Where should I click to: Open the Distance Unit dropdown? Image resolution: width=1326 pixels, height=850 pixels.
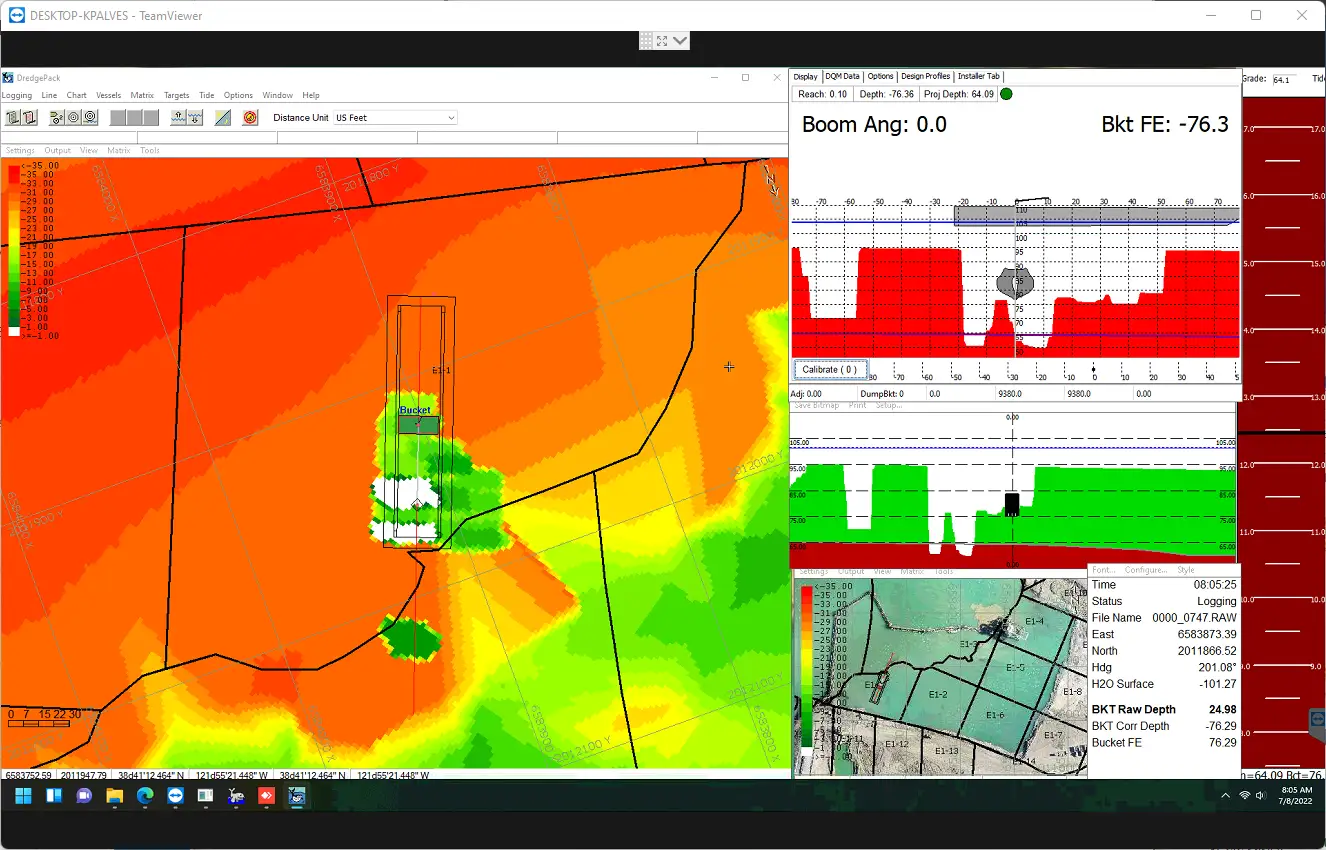point(395,118)
